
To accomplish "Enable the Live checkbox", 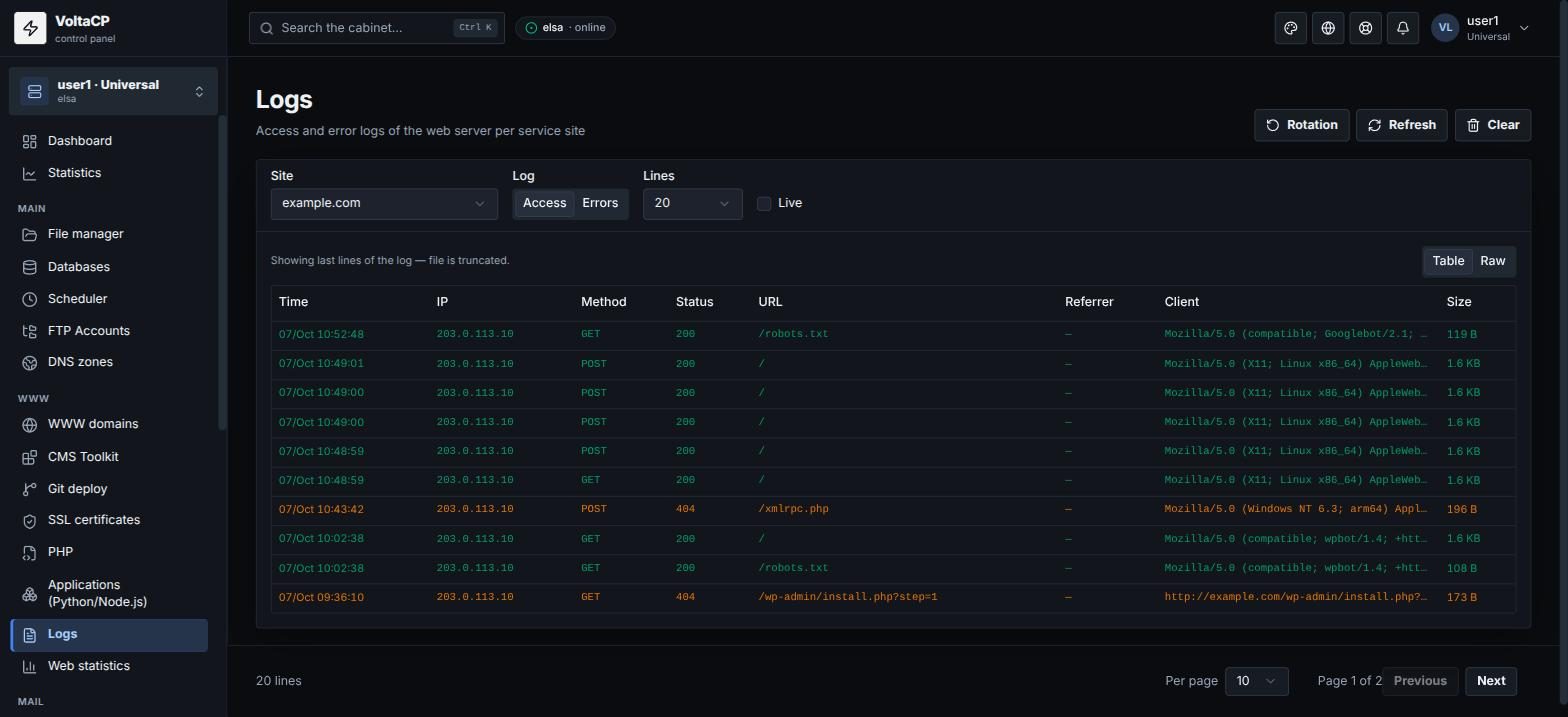I will click(764, 203).
